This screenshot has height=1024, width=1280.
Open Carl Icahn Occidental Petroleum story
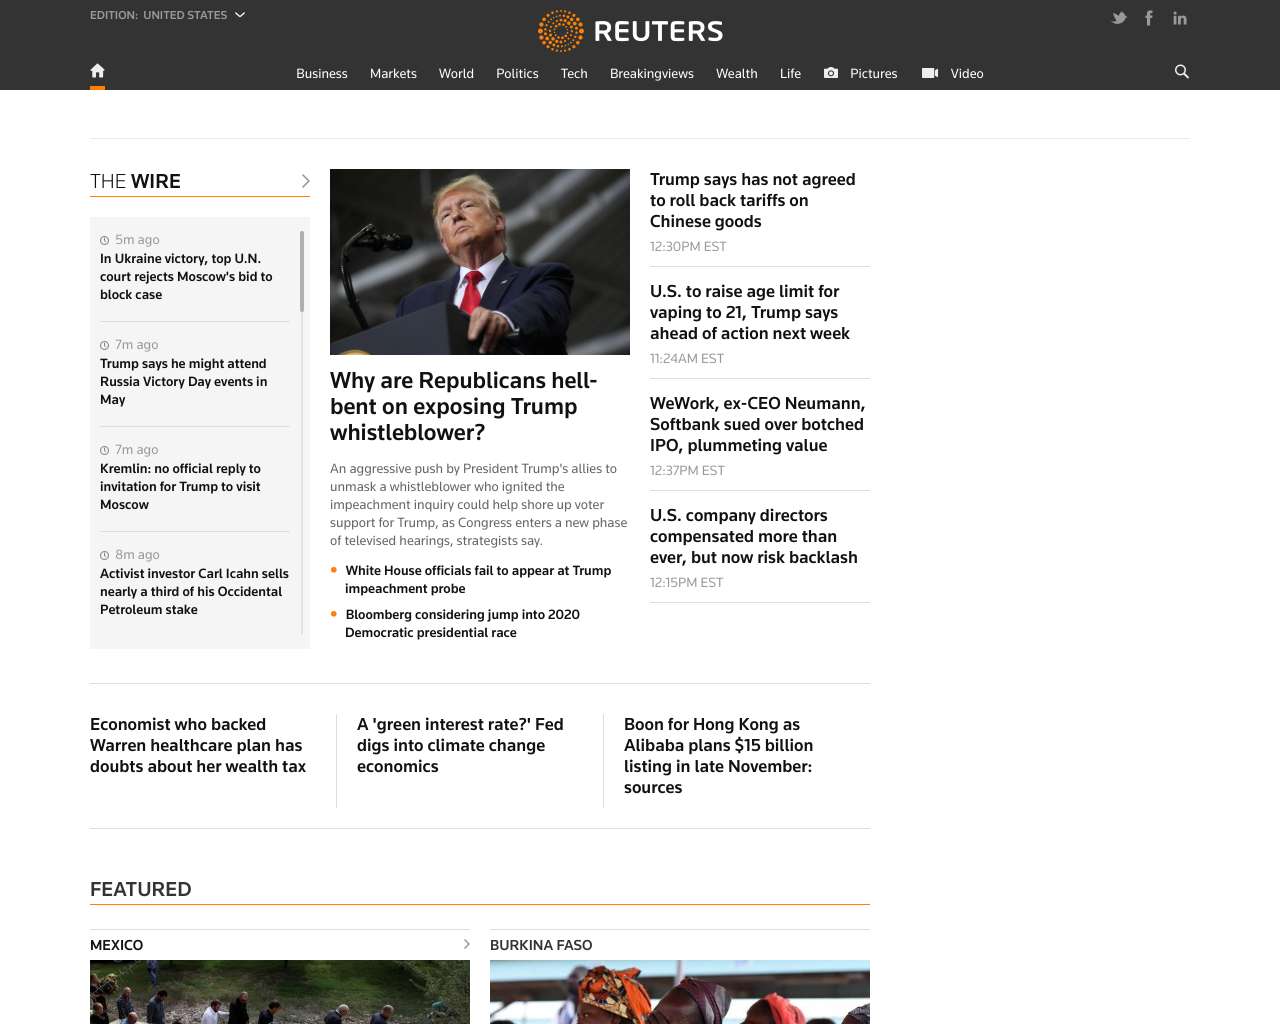[194, 592]
